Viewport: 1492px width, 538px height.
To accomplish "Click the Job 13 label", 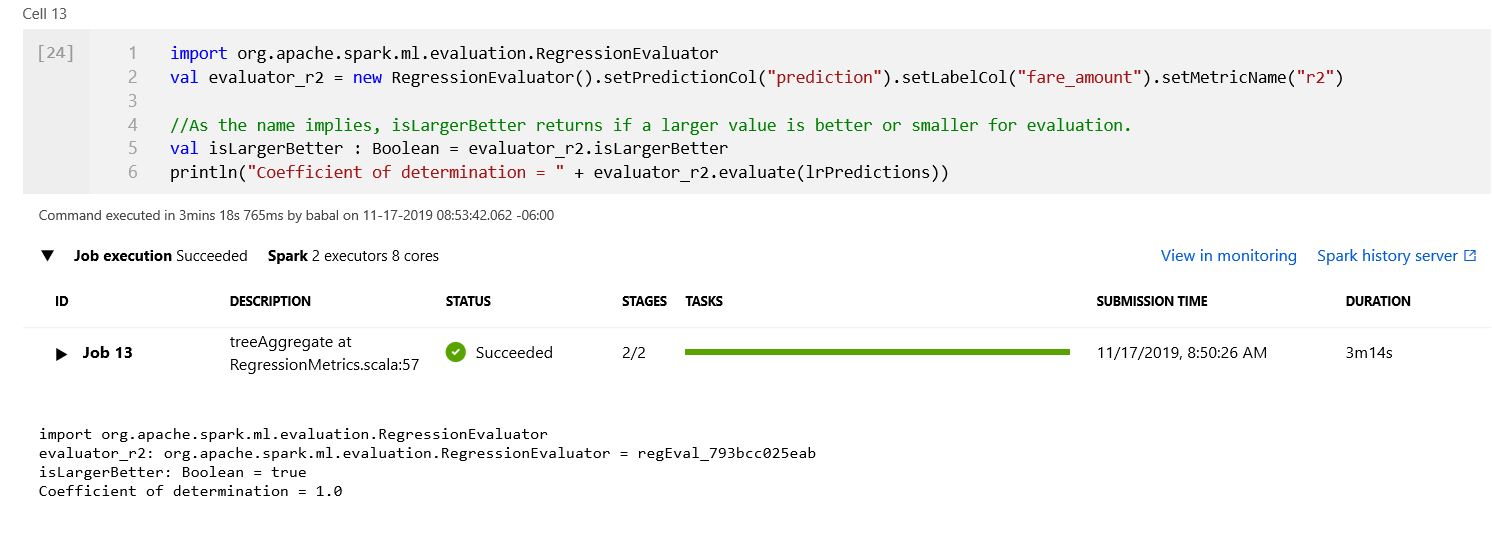I will tap(107, 353).
